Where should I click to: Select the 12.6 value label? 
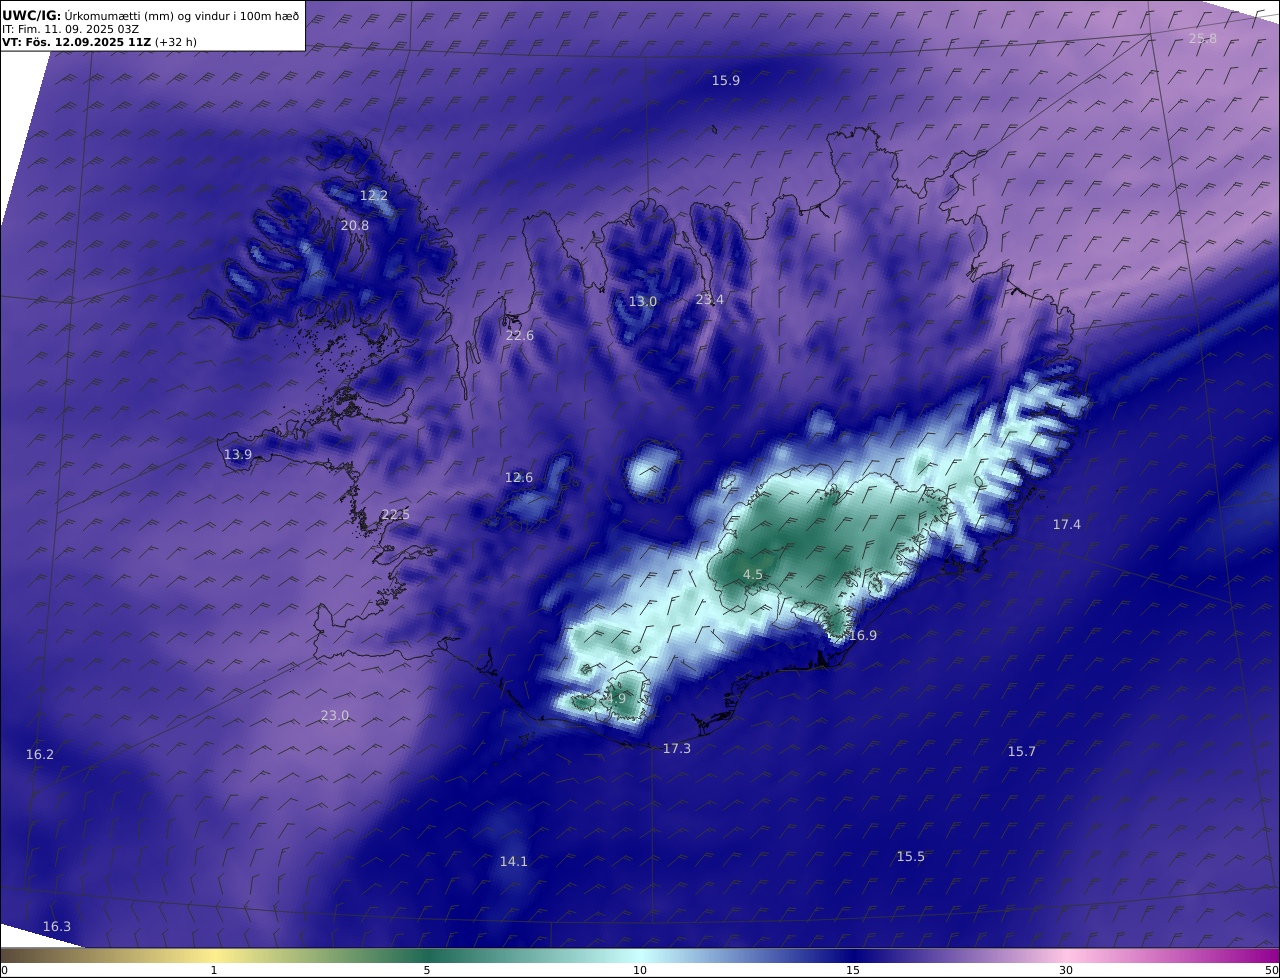pos(519,477)
